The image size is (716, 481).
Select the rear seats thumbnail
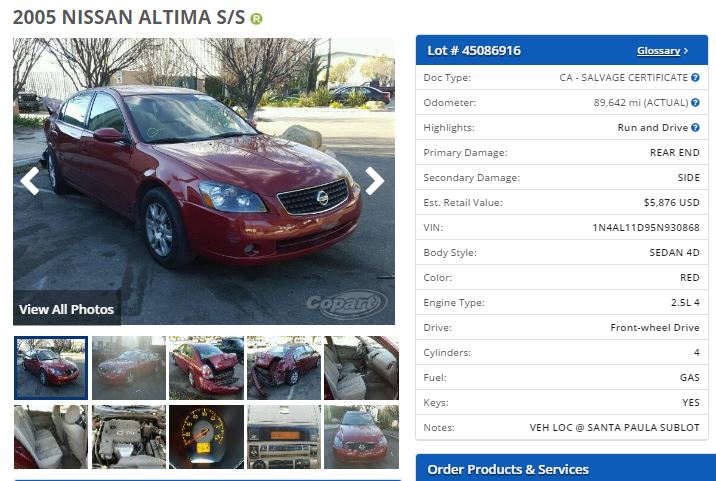[x=51, y=437]
